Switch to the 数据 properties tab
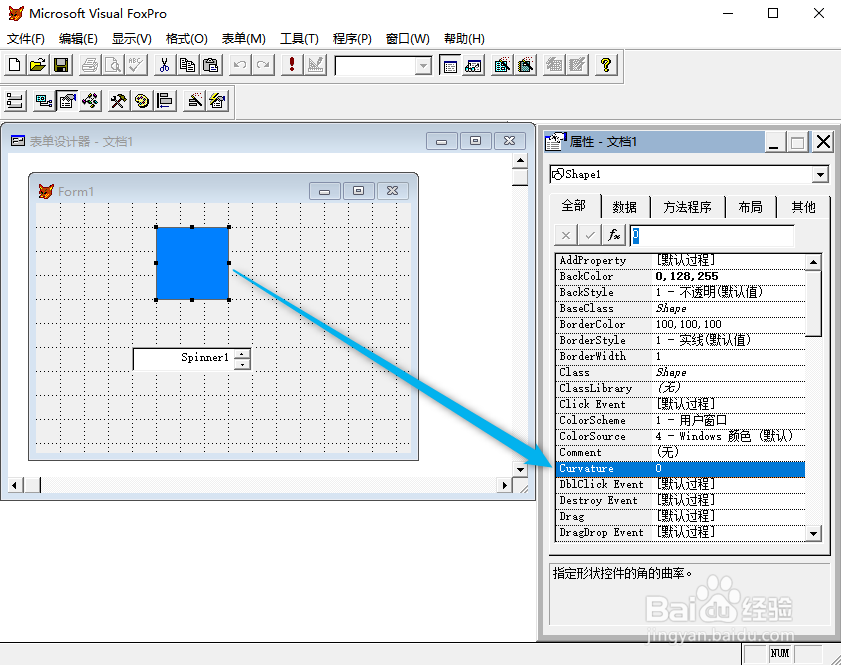 click(624, 207)
